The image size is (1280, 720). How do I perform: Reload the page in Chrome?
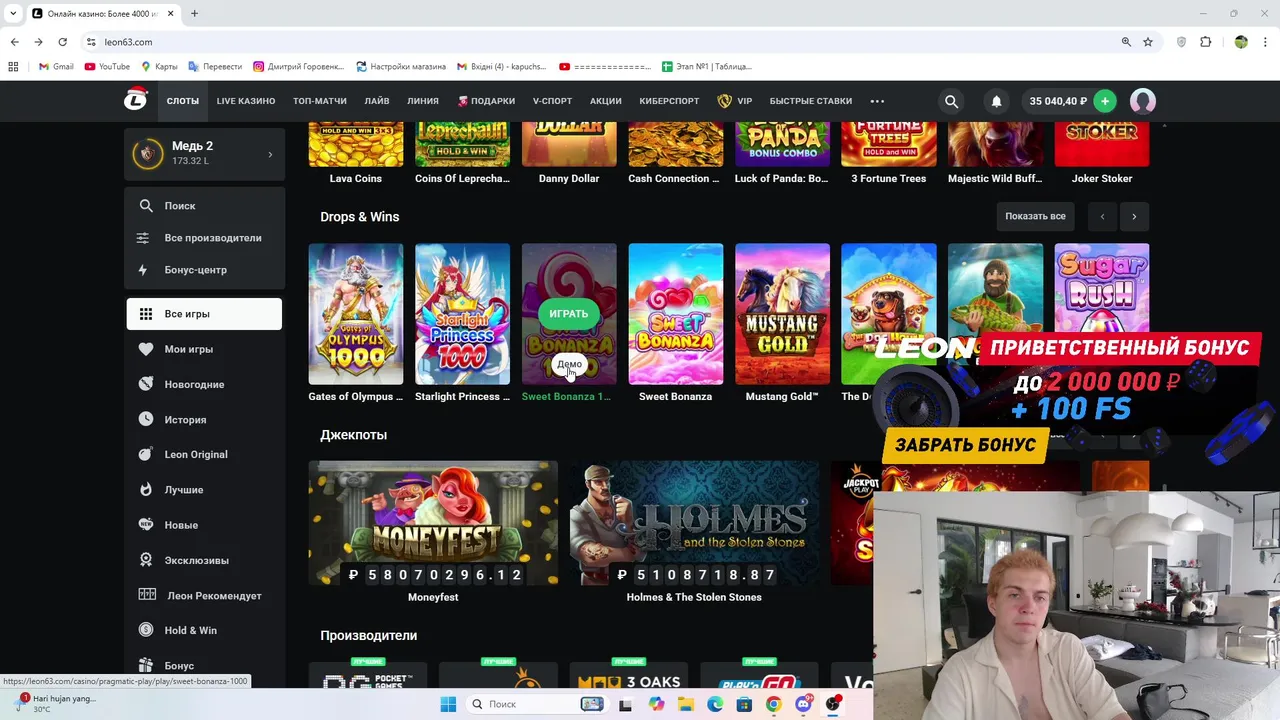[62, 42]
